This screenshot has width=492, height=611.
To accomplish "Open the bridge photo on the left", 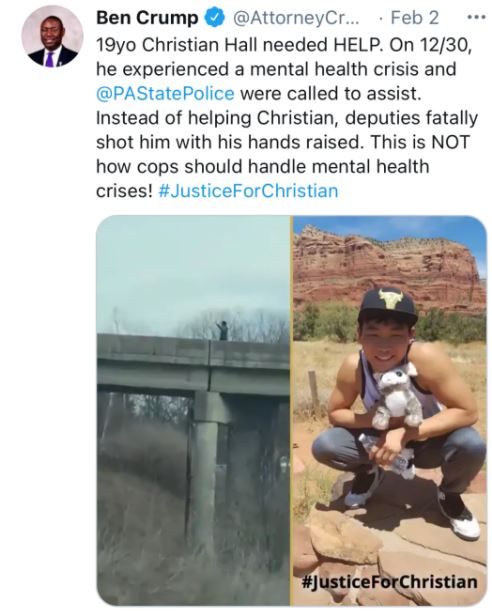I will coord(193,410).
